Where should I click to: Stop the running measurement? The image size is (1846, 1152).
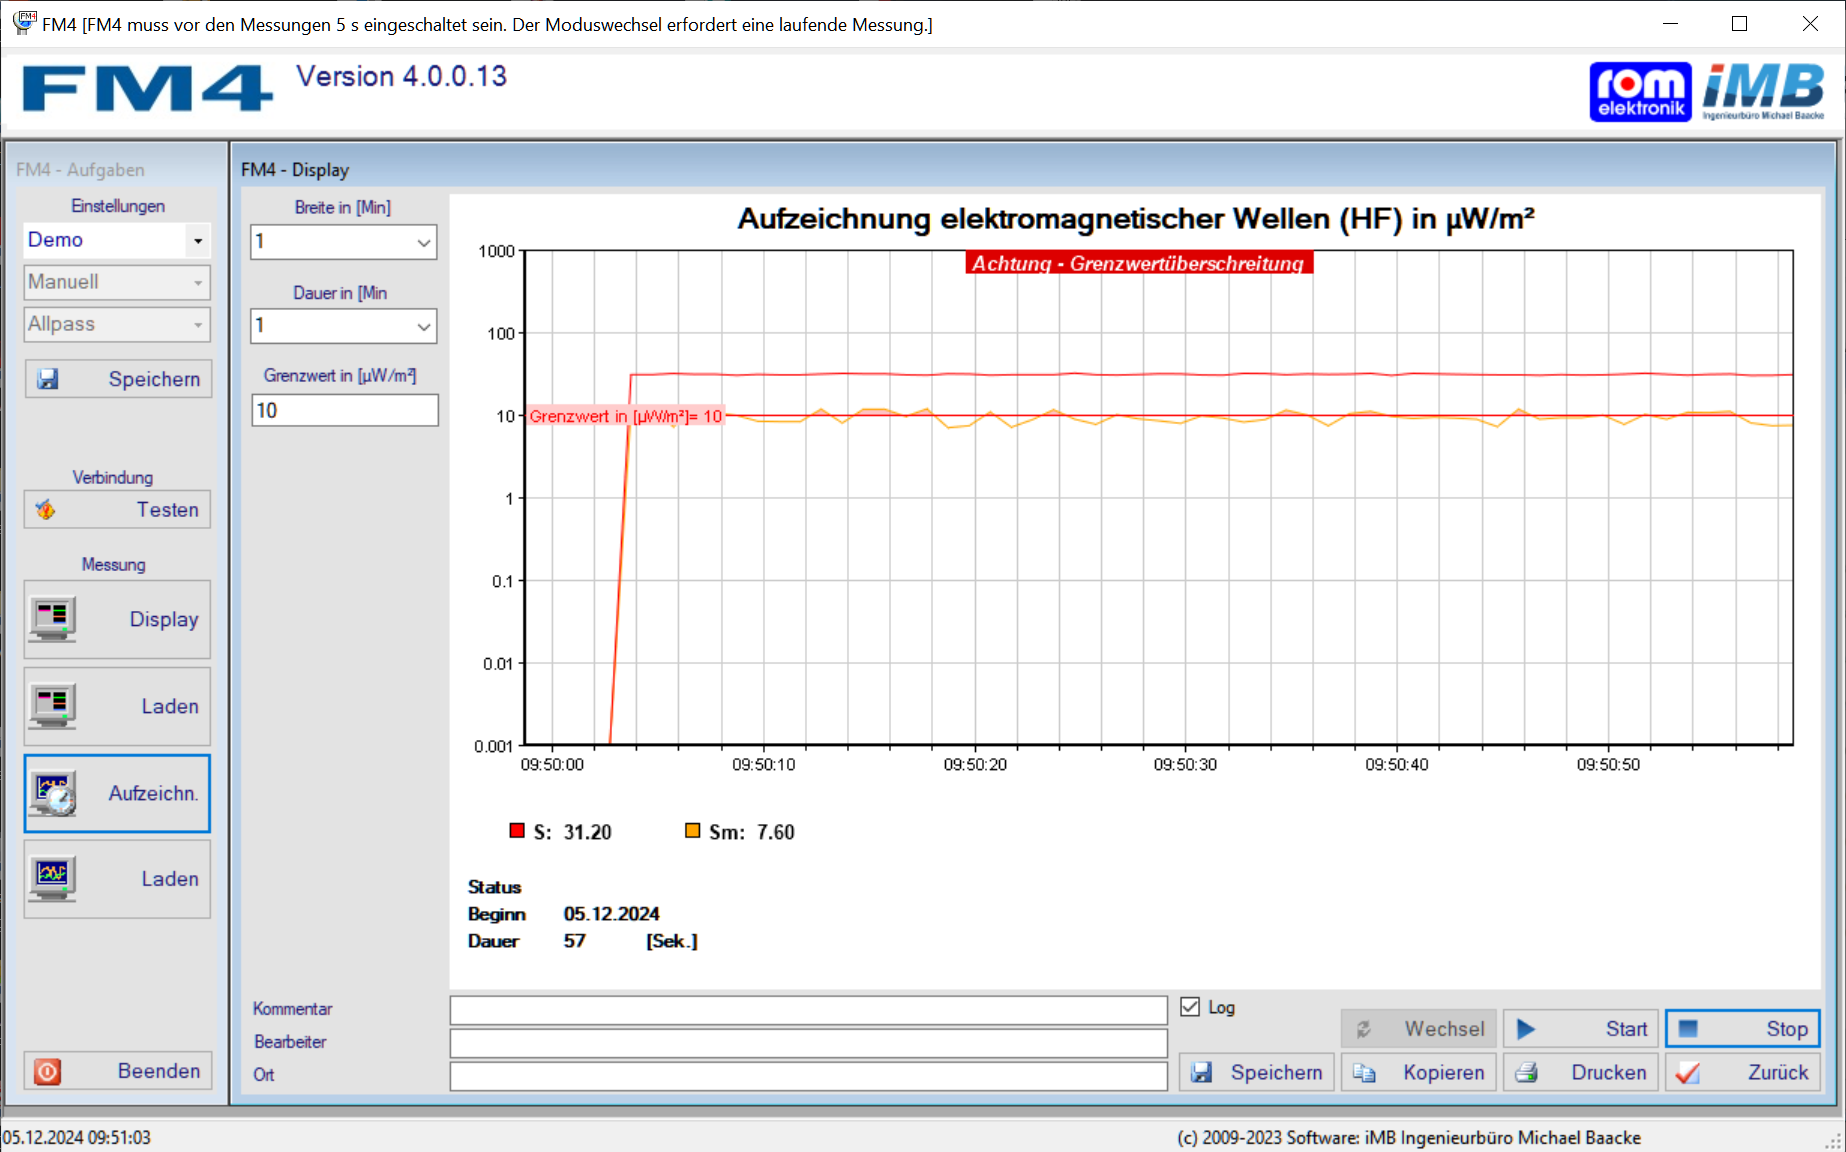[x=1743, y=1029]
